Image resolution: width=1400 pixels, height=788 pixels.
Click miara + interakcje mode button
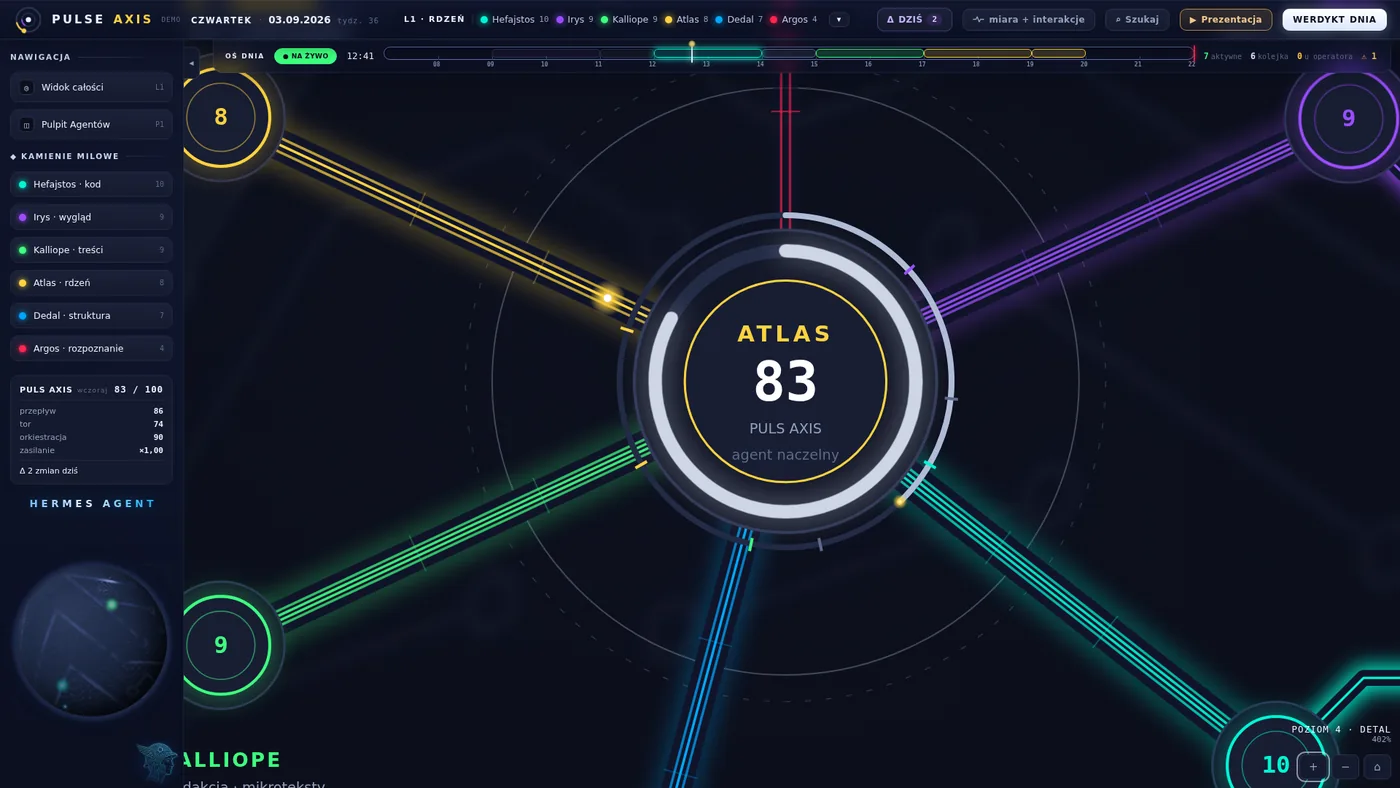point(1029,19)
